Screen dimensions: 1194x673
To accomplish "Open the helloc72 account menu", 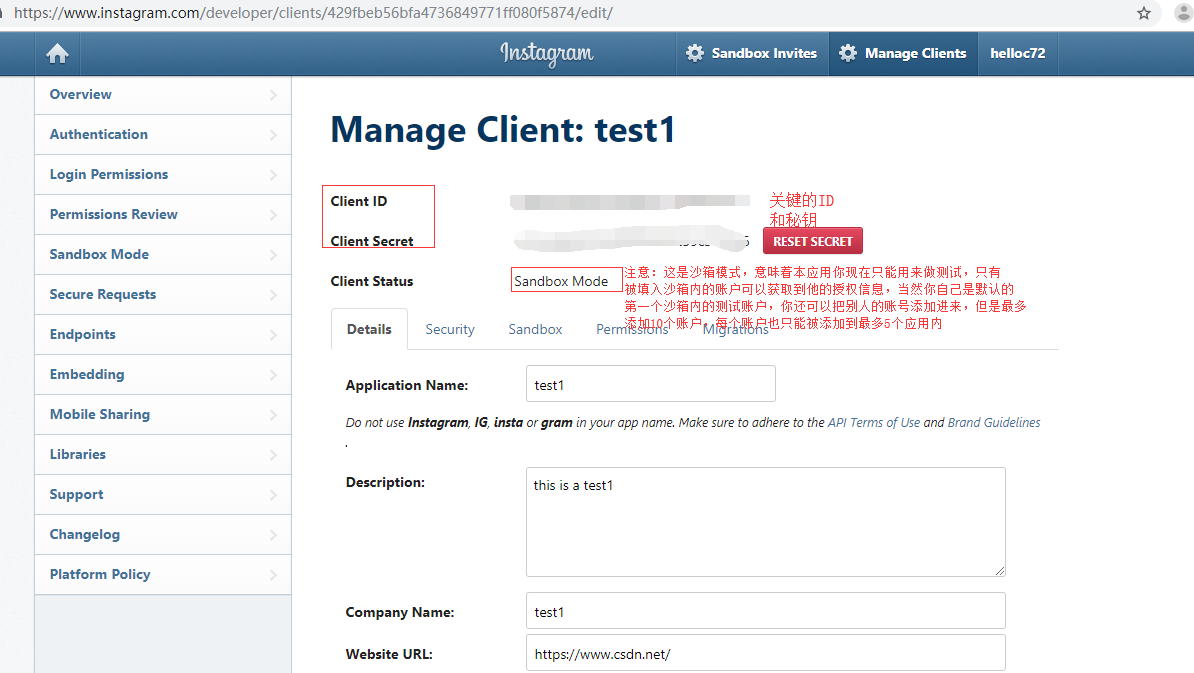I will point(1017,53).
